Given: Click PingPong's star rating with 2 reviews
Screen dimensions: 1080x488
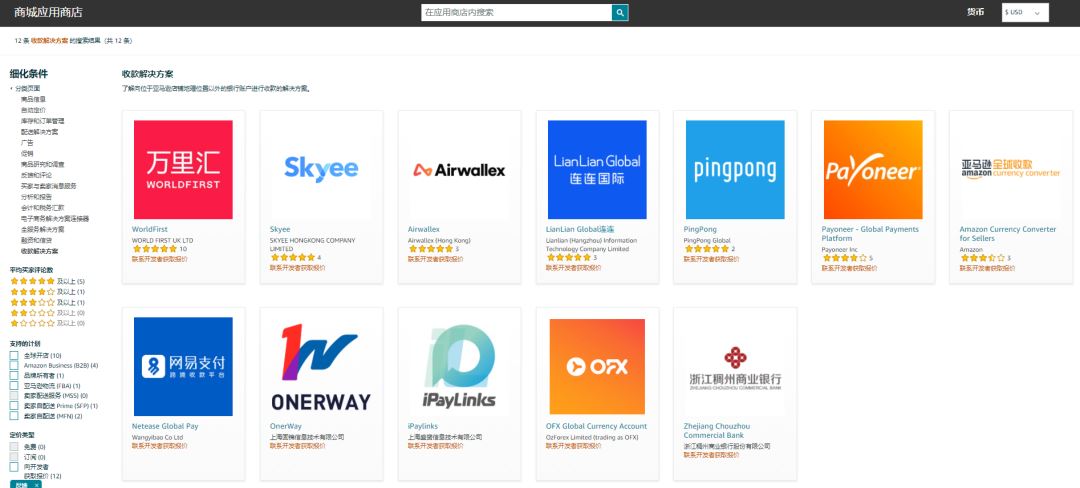Looking at the screenshot, I should click(x=709, y=248).
